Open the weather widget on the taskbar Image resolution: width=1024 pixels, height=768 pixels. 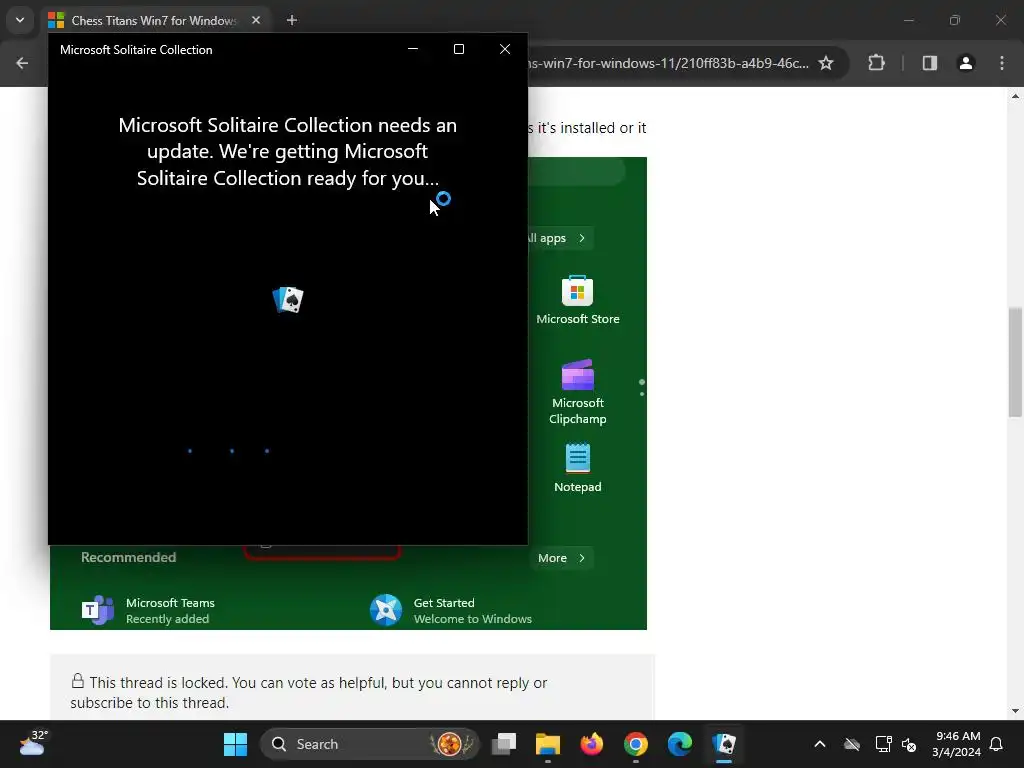point(33,743)
